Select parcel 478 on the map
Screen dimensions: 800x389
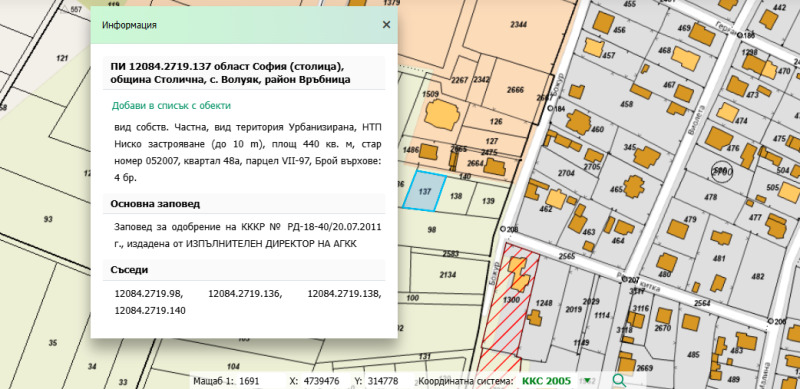pos(710,197)
